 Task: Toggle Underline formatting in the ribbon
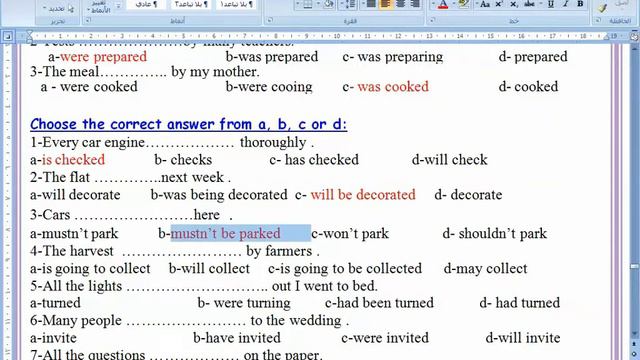pyautogui.click(x=551, y=4)
